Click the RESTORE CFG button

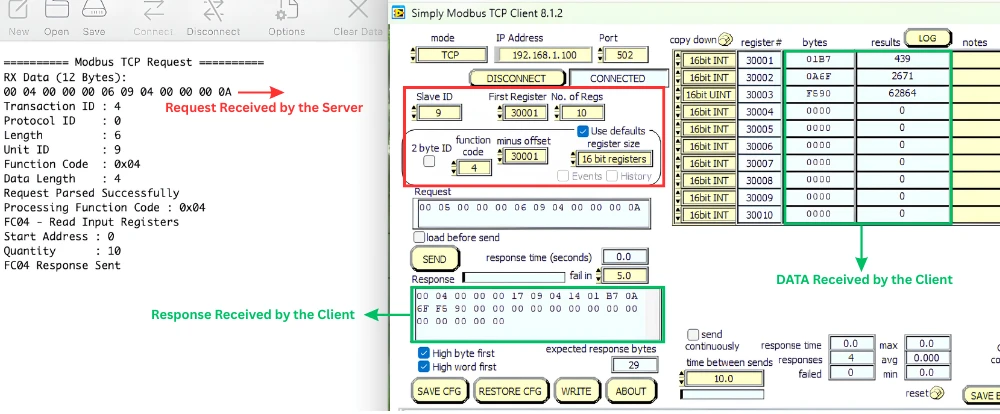(x=510, y=390)
